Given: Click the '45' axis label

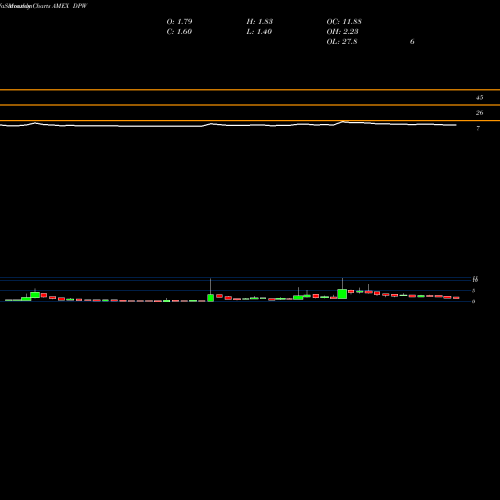Looking at the screenshot, I should point(479,98).
